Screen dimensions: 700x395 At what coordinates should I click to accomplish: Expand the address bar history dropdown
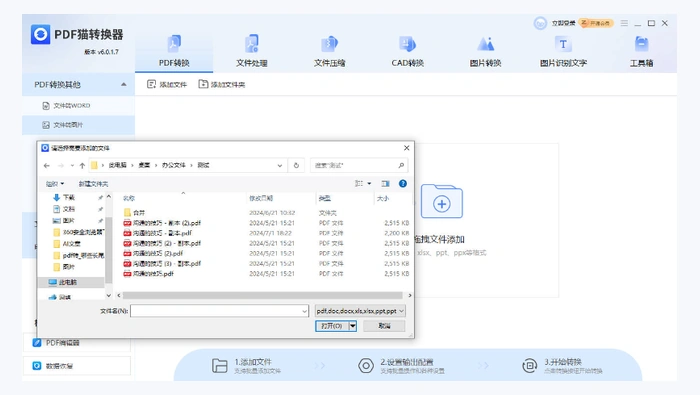tap(280, 166)
